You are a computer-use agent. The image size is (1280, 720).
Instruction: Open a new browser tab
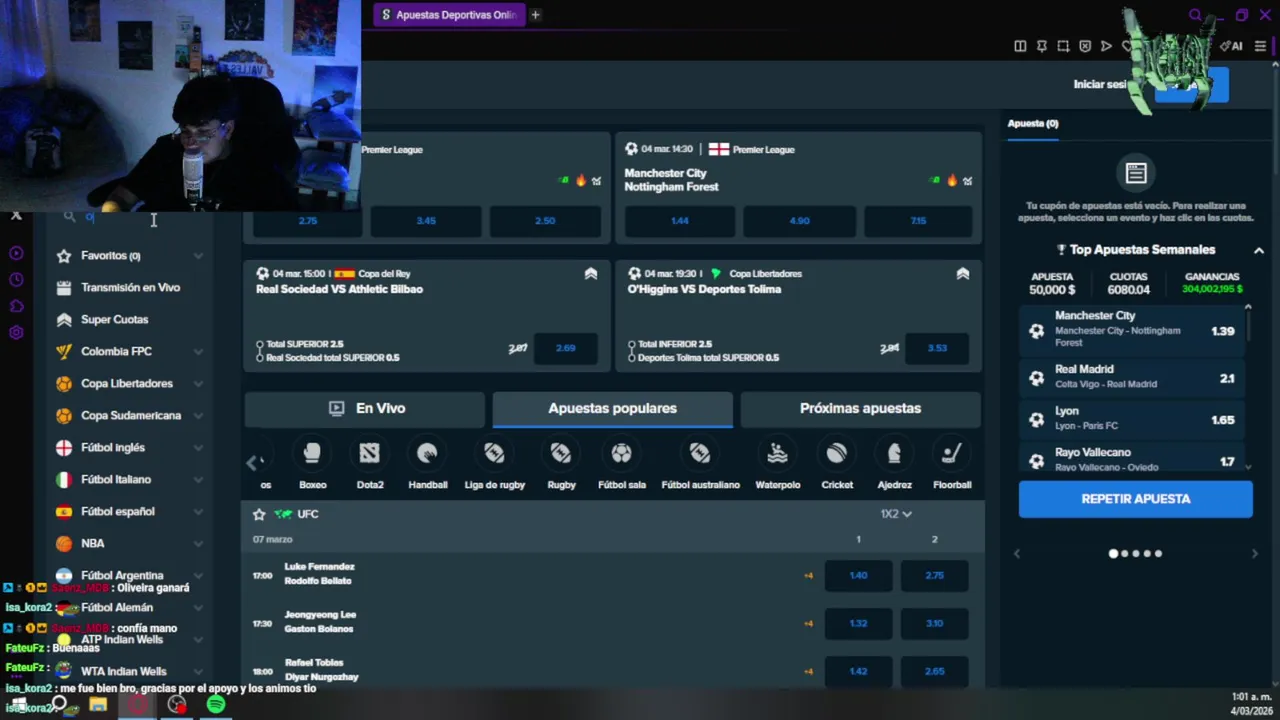coord(535,15)
